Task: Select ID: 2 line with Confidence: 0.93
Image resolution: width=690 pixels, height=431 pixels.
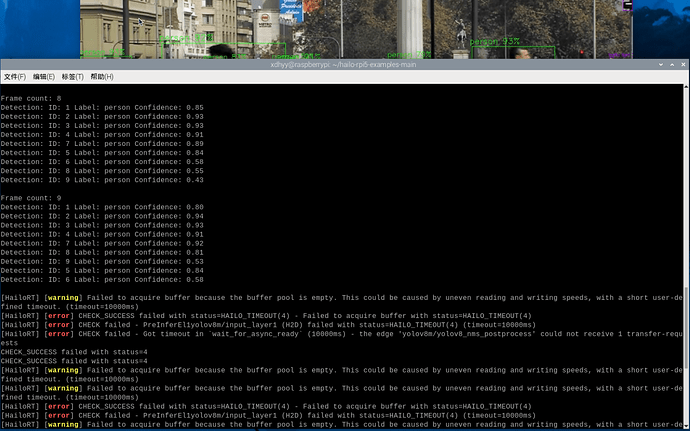Action: pyautogui.click(x=102, y=117)
